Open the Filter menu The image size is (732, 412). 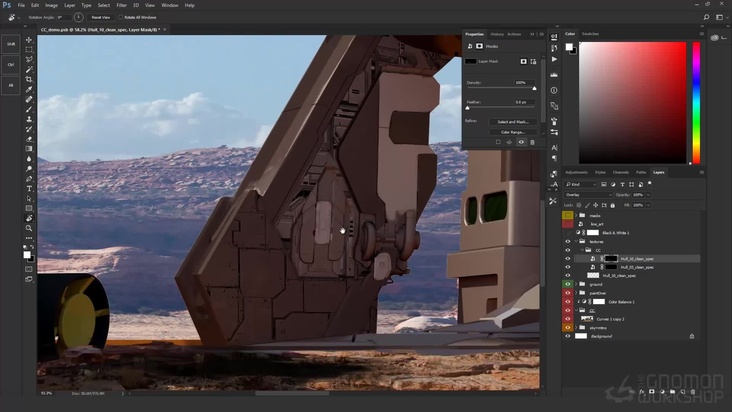[x=121, y=5]
